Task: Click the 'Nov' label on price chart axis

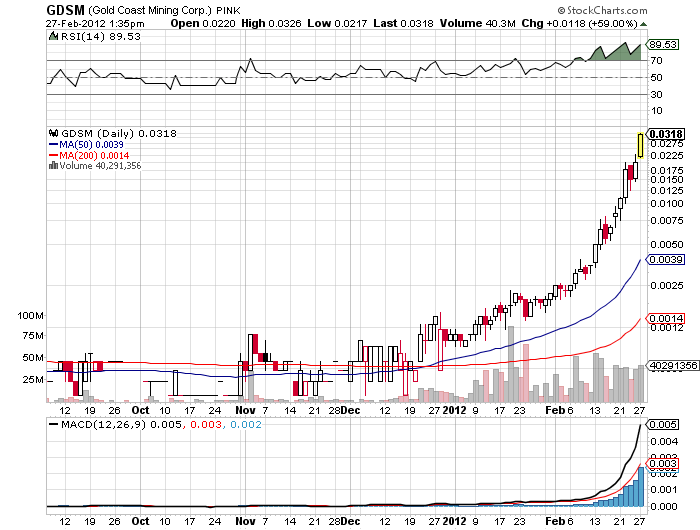Action: click(x=245, y=410)
